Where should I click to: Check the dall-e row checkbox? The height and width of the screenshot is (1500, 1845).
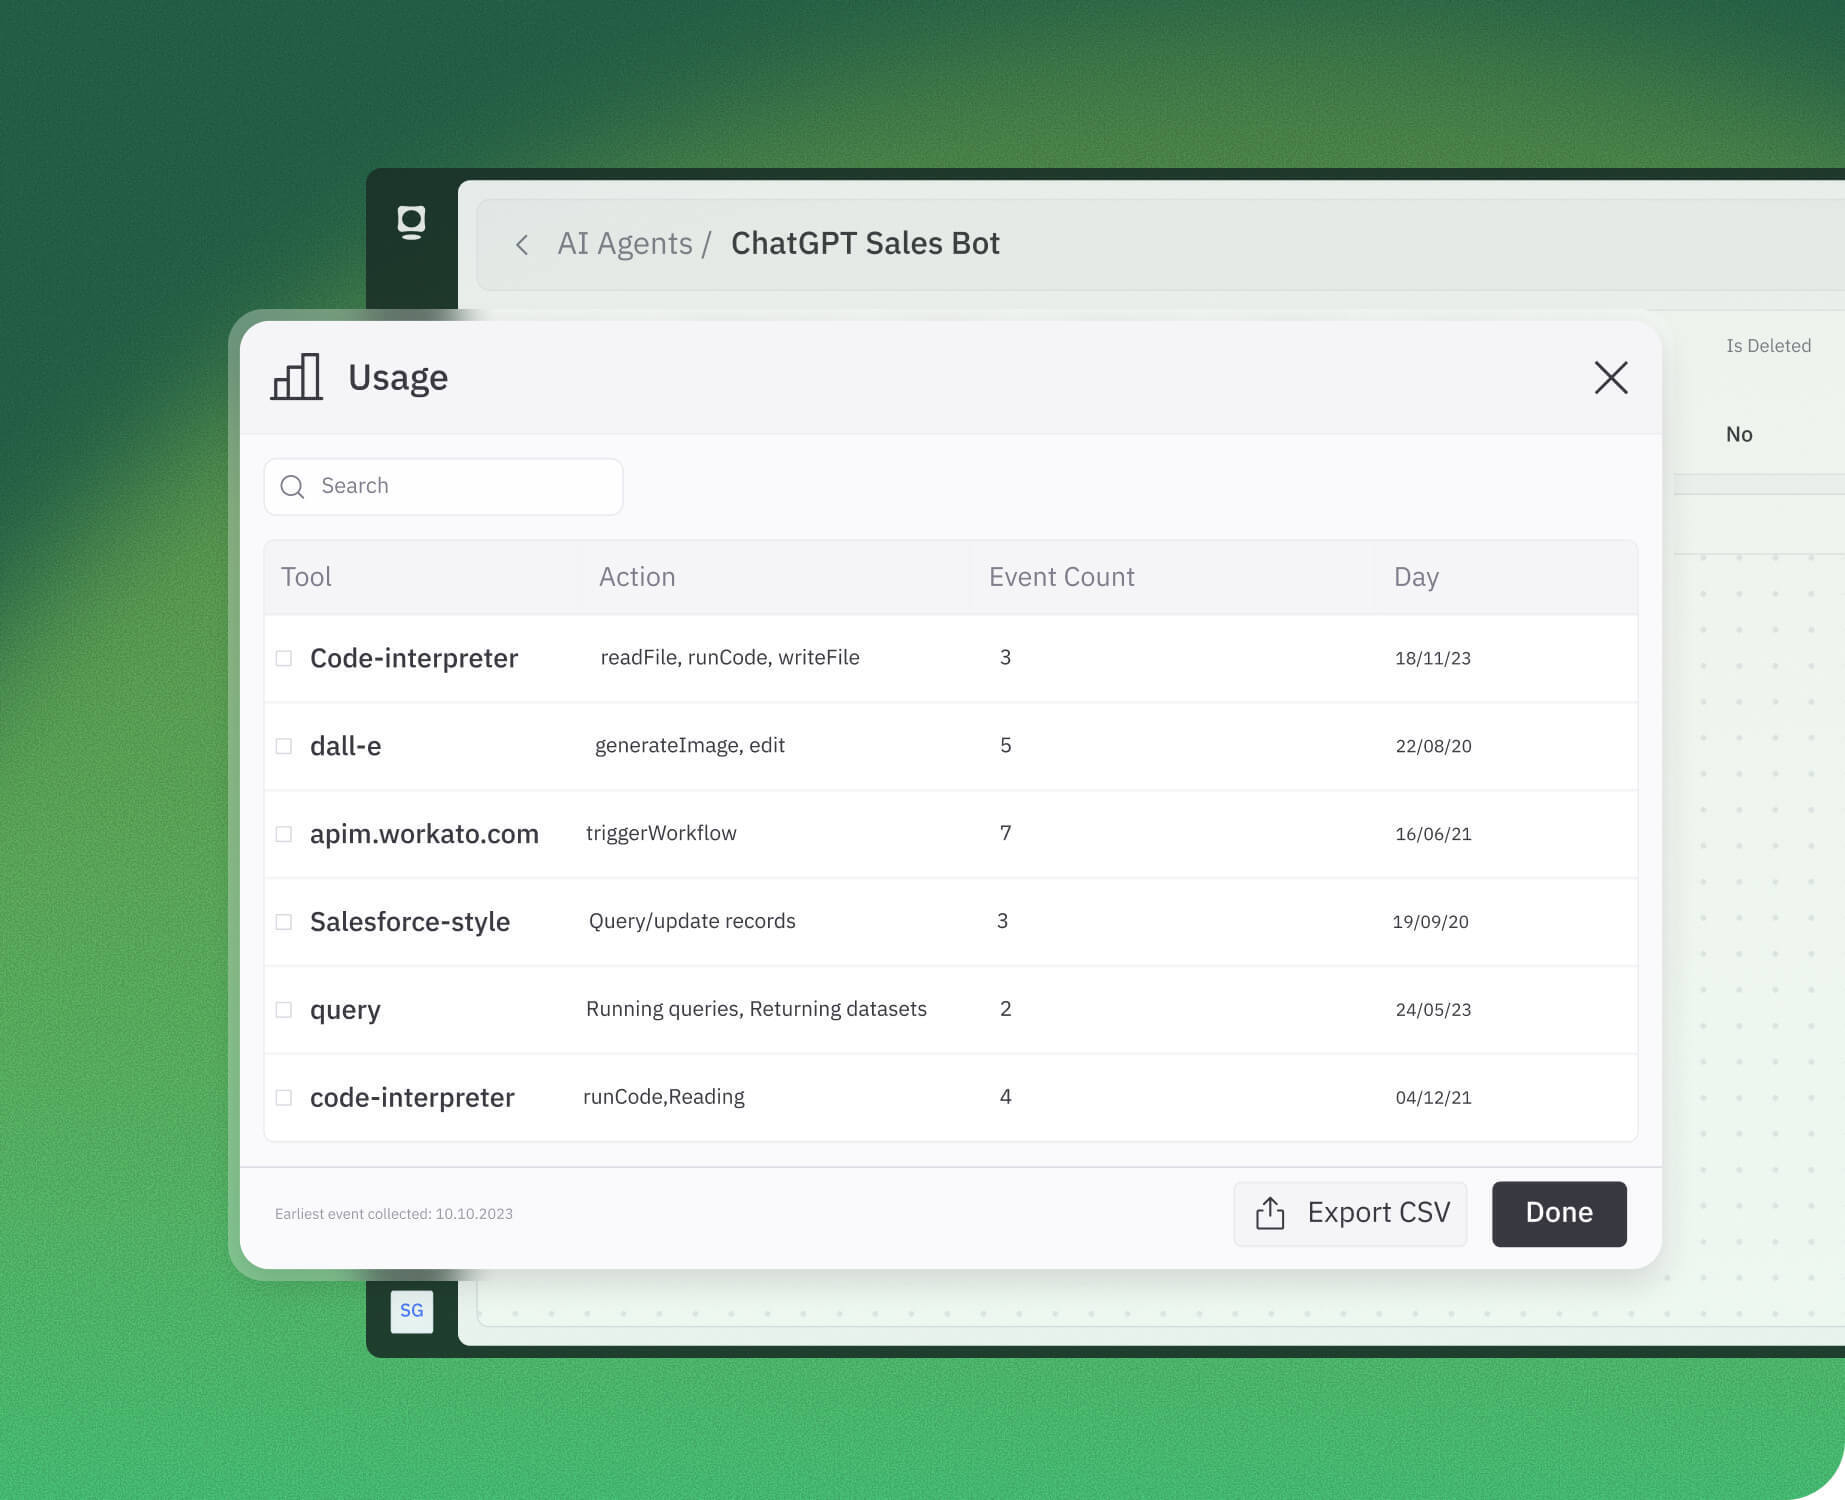tap(284, 746)
